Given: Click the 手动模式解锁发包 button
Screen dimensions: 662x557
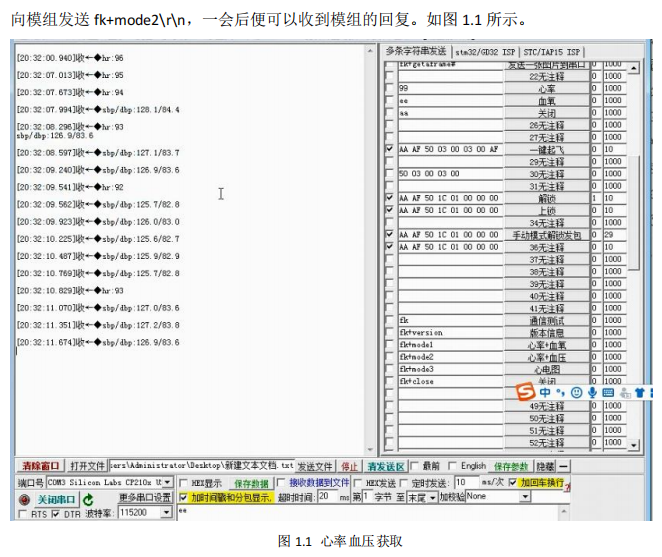Looking at the screenshot, I should point(547,235).
